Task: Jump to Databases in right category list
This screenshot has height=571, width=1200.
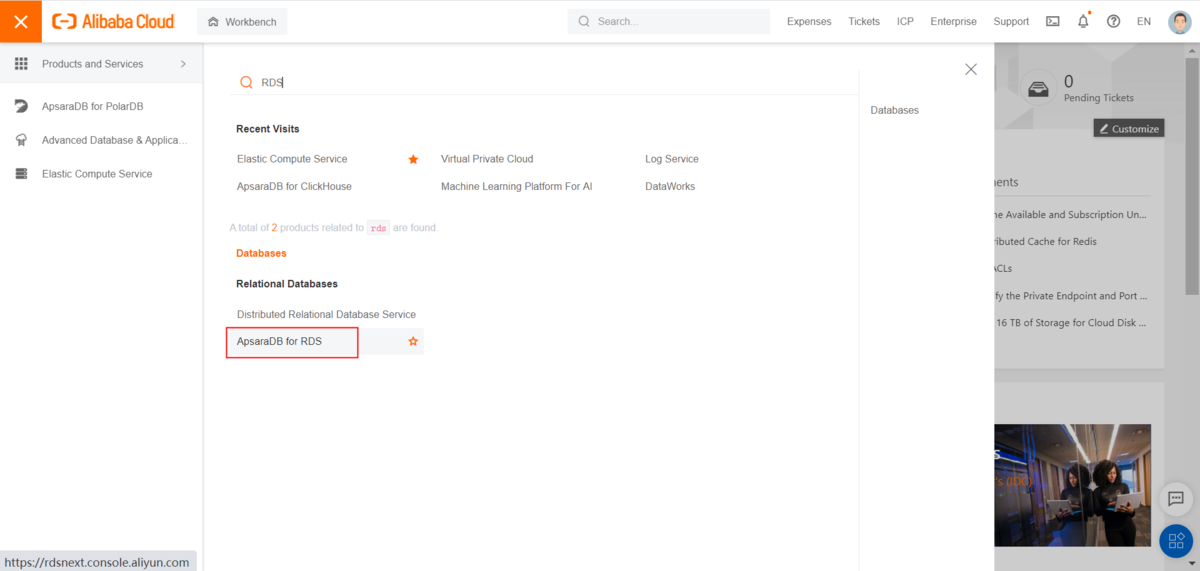Action: tap(895, 110)
